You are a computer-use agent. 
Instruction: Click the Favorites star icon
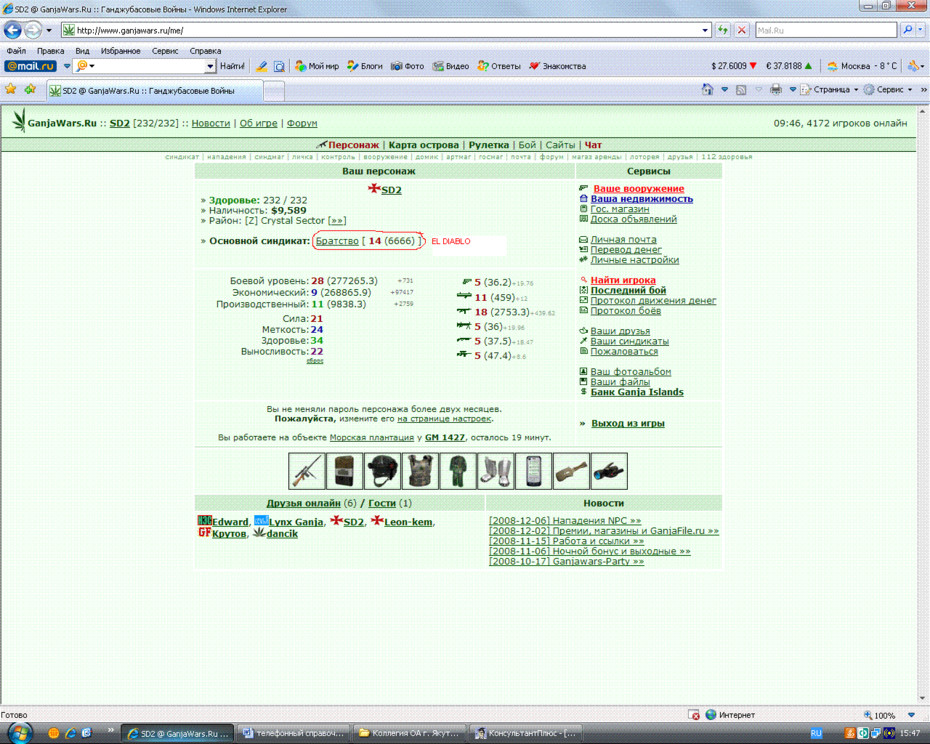tap(11, 90)
